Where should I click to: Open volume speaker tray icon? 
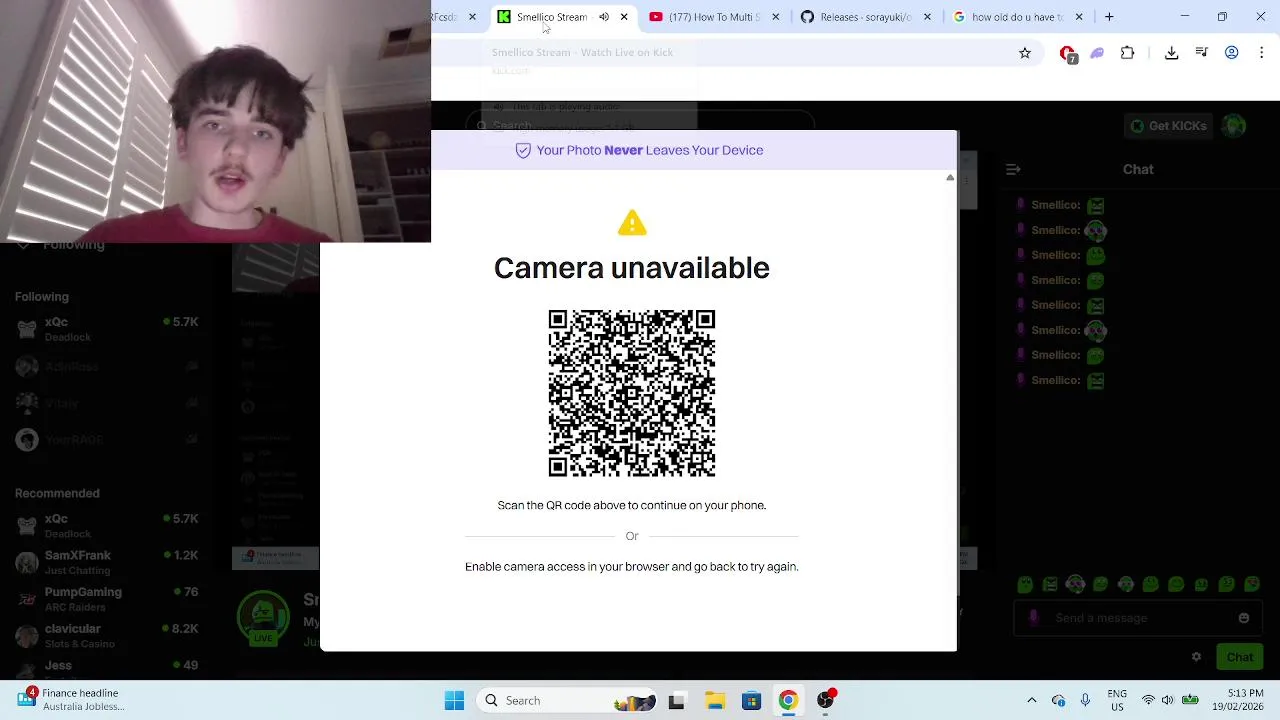click(x=1168, y=701)
